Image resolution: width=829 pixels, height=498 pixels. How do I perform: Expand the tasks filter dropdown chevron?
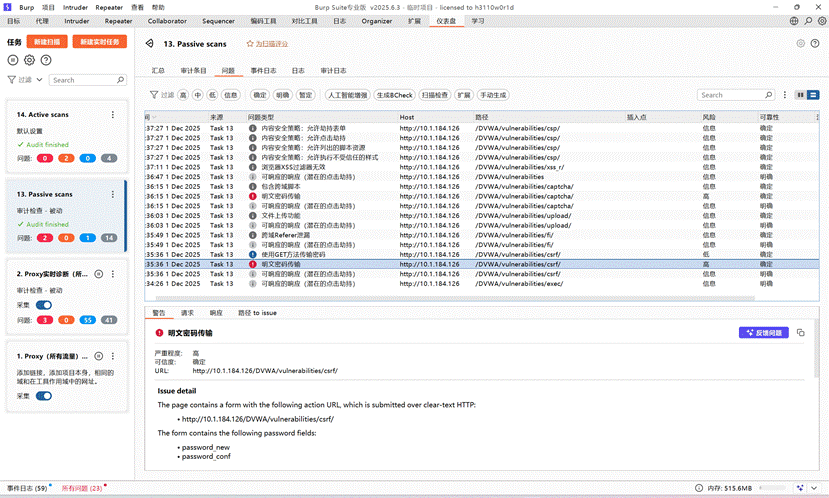coord(39,80)
